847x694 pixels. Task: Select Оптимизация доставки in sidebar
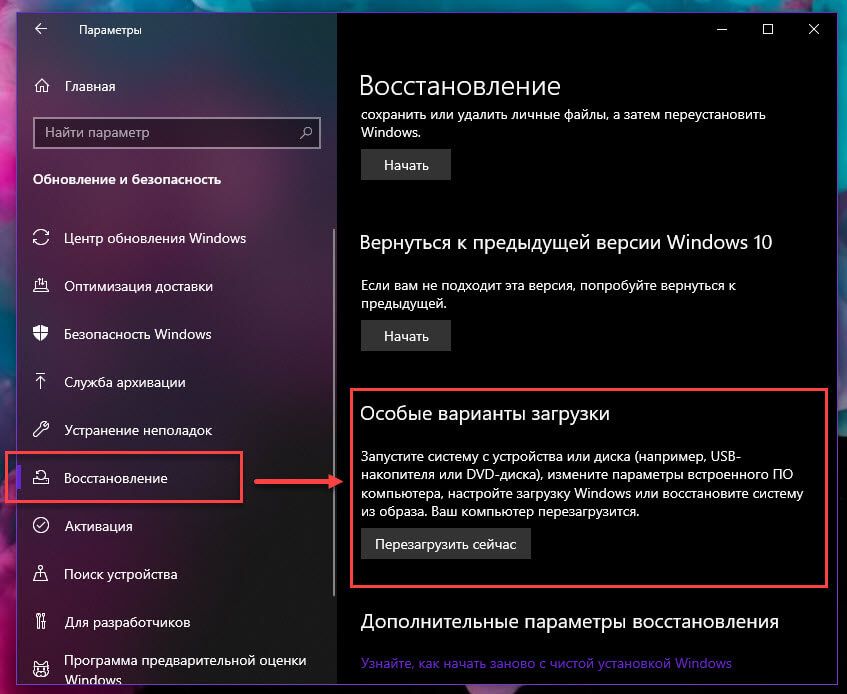click(x=138, y=286)
